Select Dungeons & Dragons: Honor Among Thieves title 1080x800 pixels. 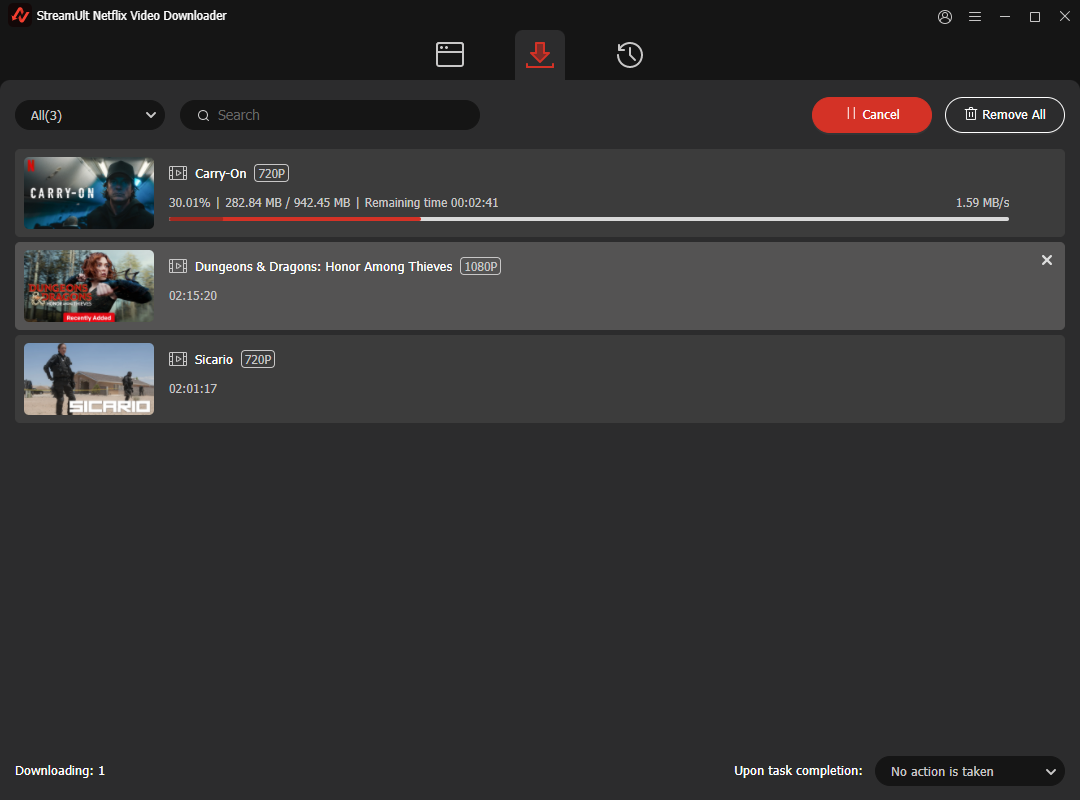tap(323, 267)
